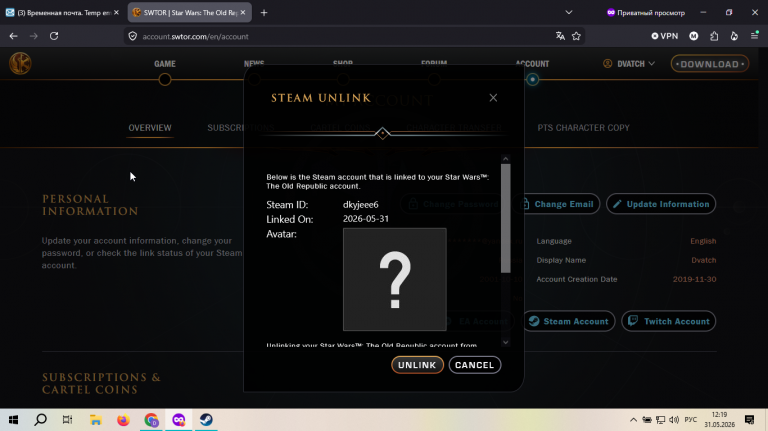Open the private browser taskbar icon

(179, 420)
